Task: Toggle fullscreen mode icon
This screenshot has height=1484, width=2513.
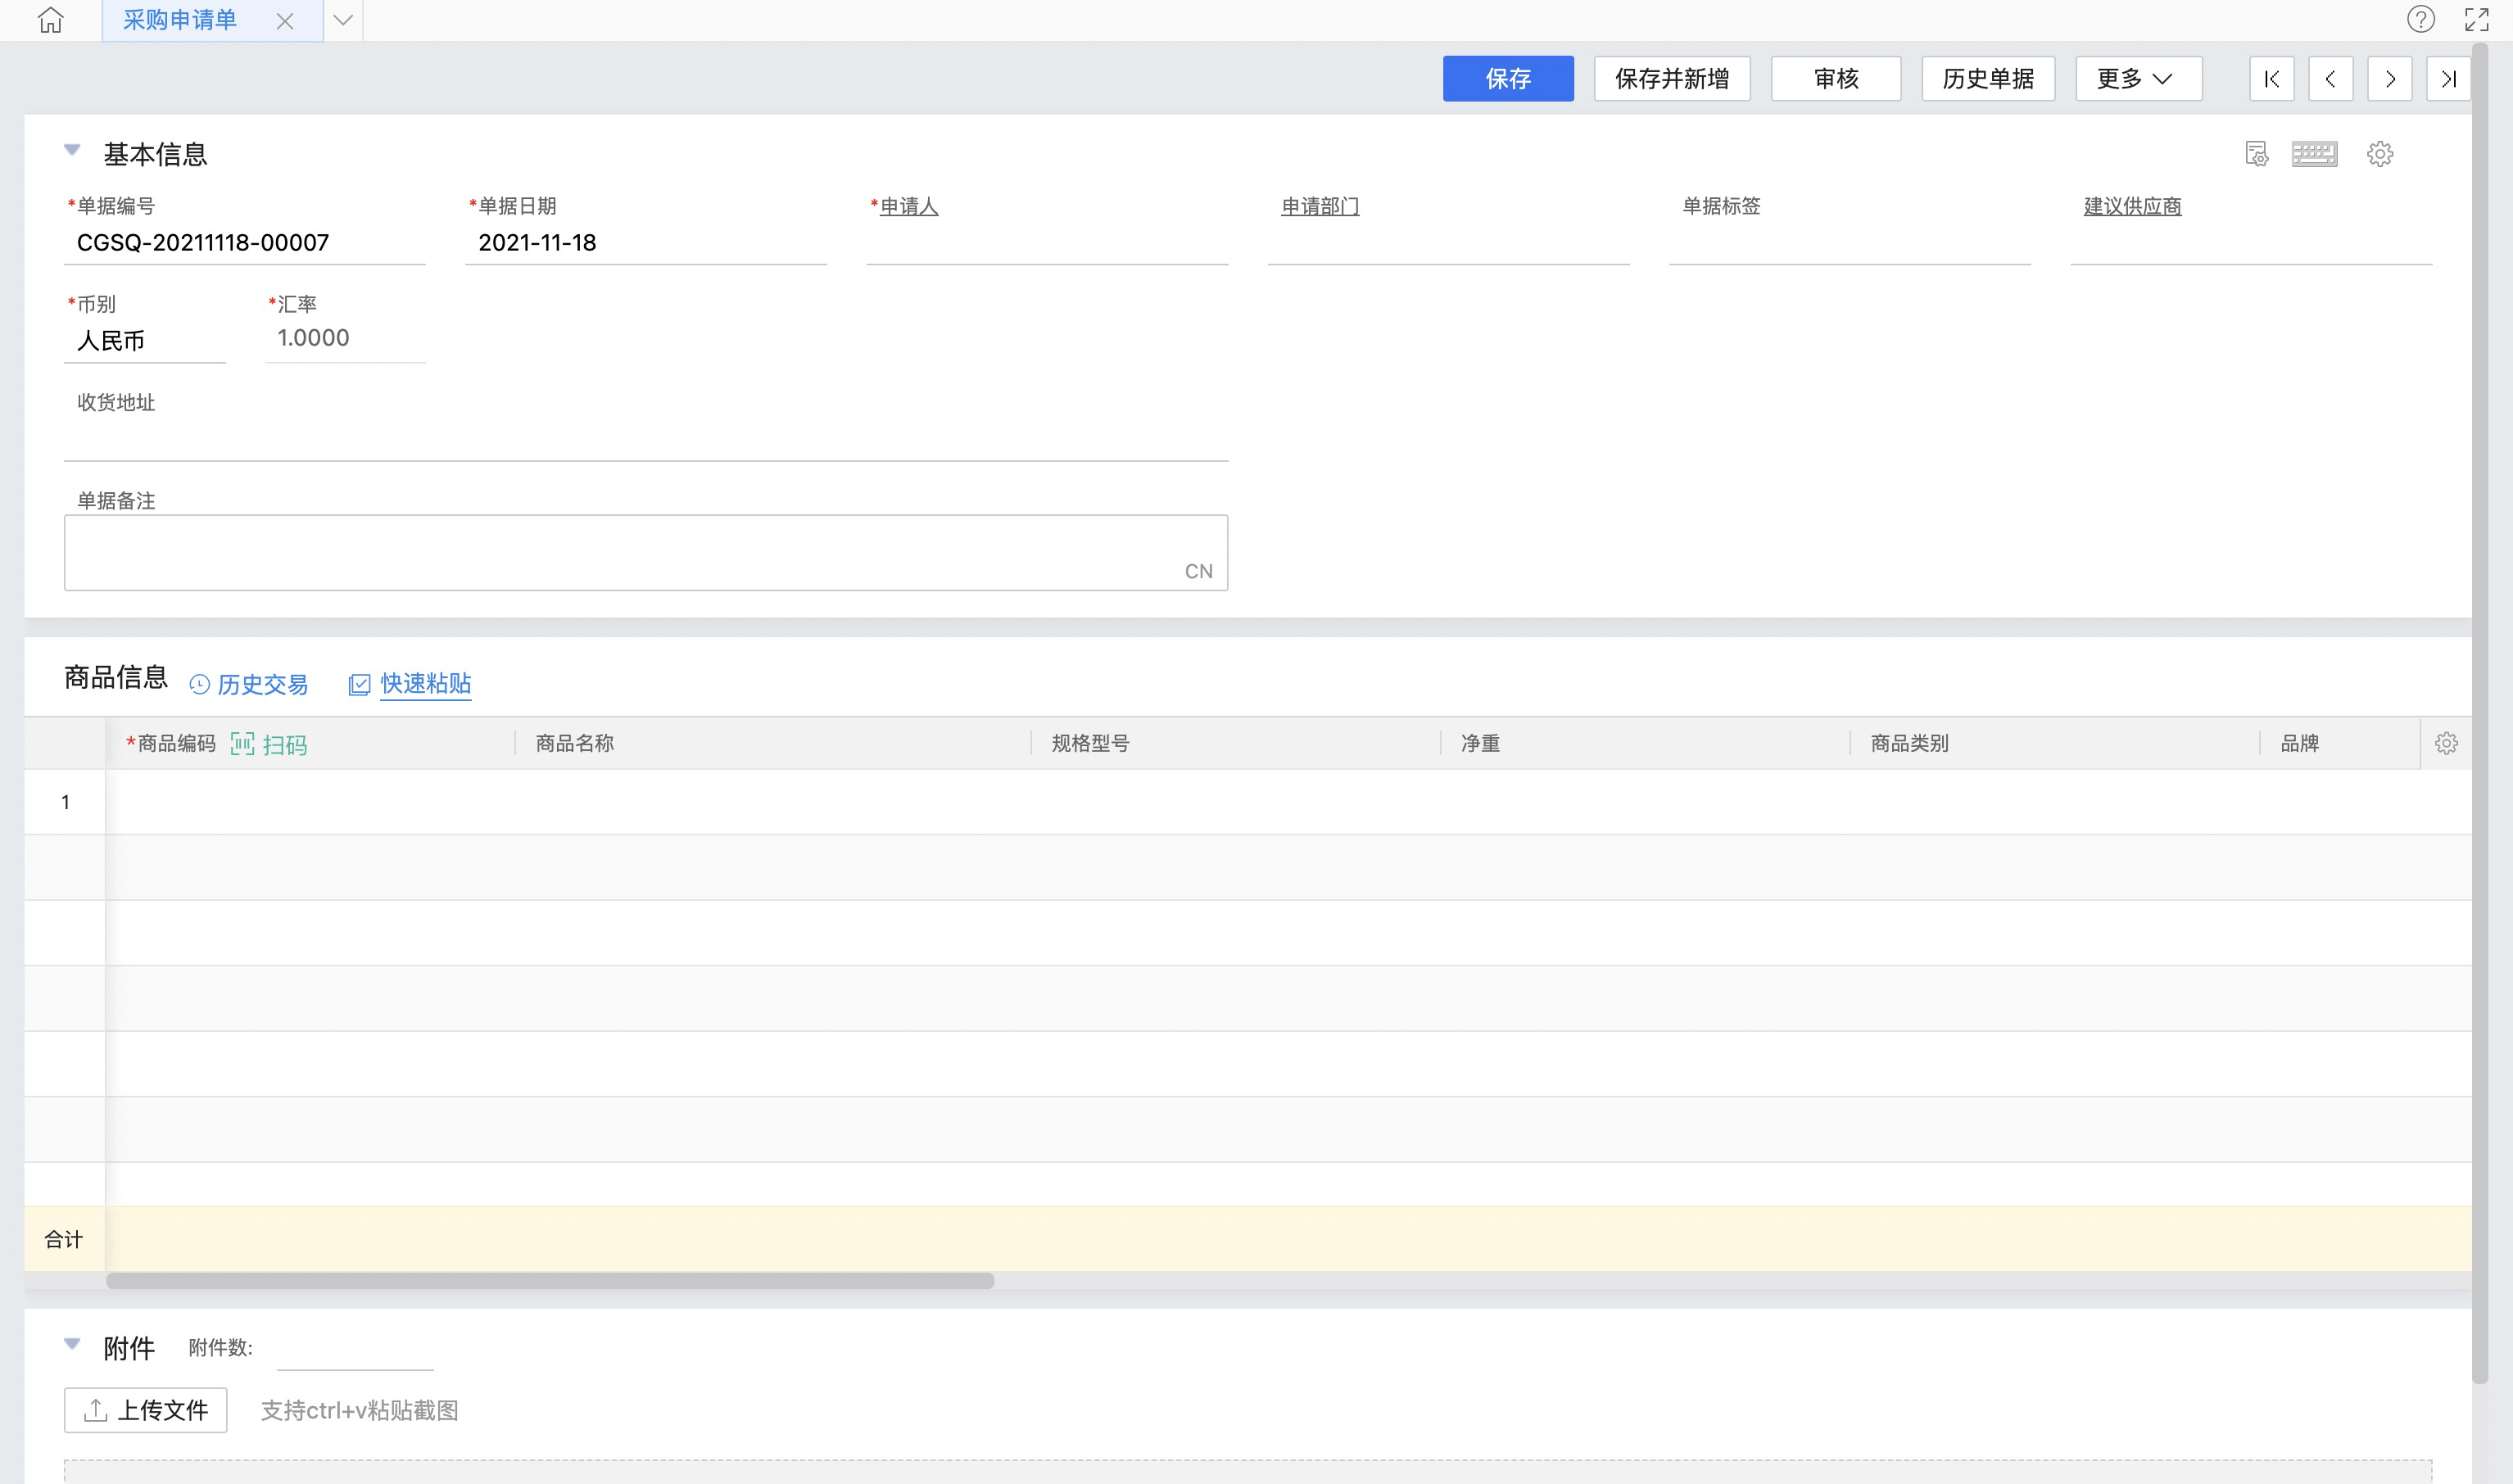Action: (x=2476, y=20)
